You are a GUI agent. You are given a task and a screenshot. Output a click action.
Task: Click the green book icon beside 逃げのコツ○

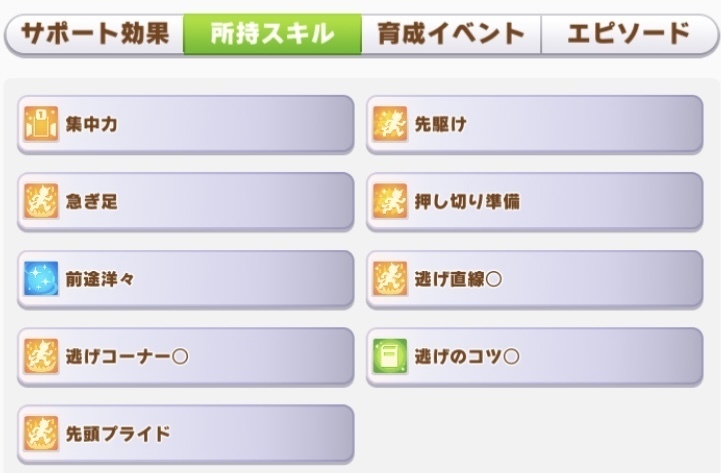pyautogui.click(x=390, y=356)
